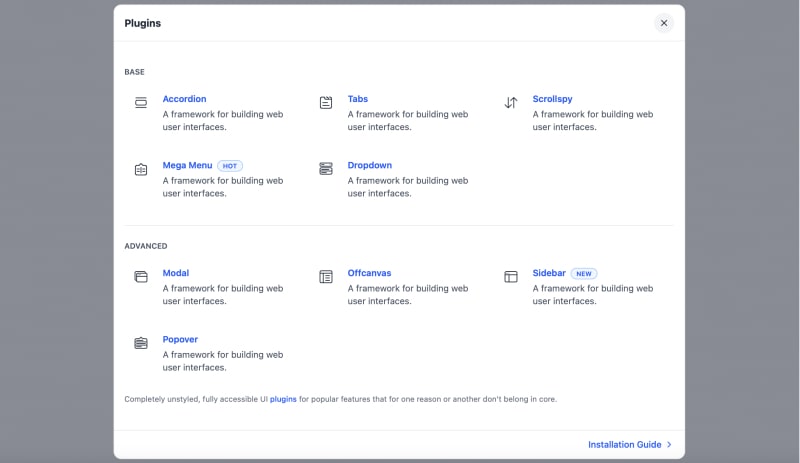The height and width of the screenshot is (463, 800).
Task: Click the Dropdown plugin icon
Action: point(326,168)
